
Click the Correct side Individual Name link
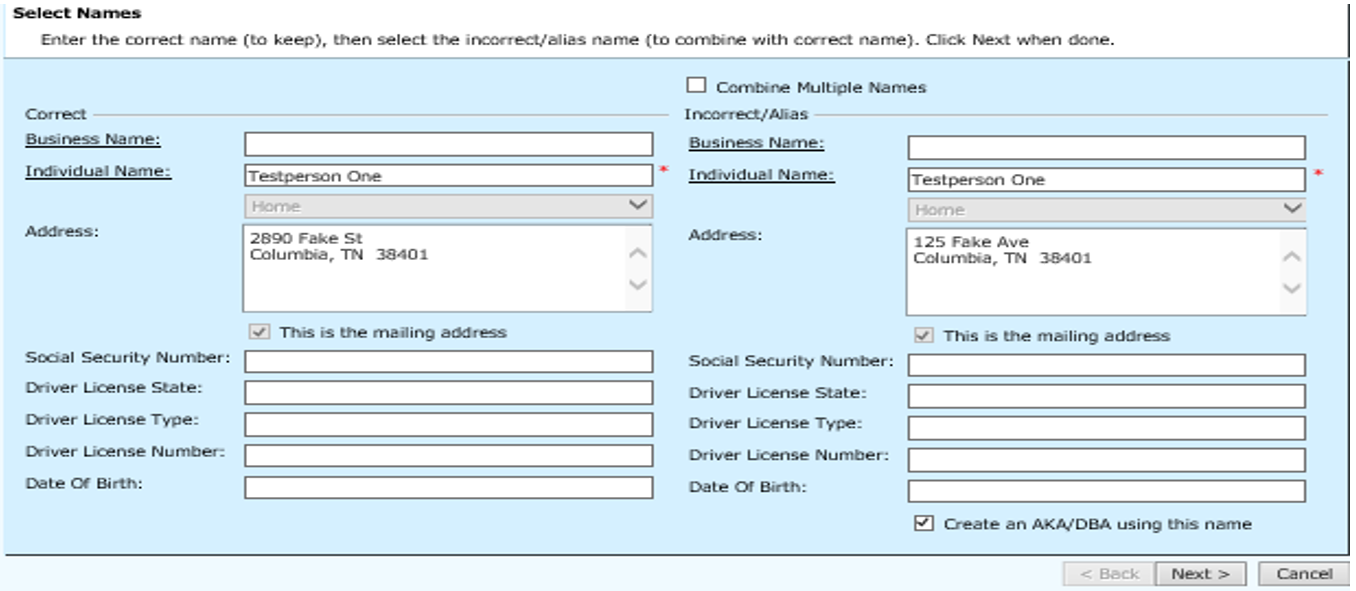click(x=98, y=171)
